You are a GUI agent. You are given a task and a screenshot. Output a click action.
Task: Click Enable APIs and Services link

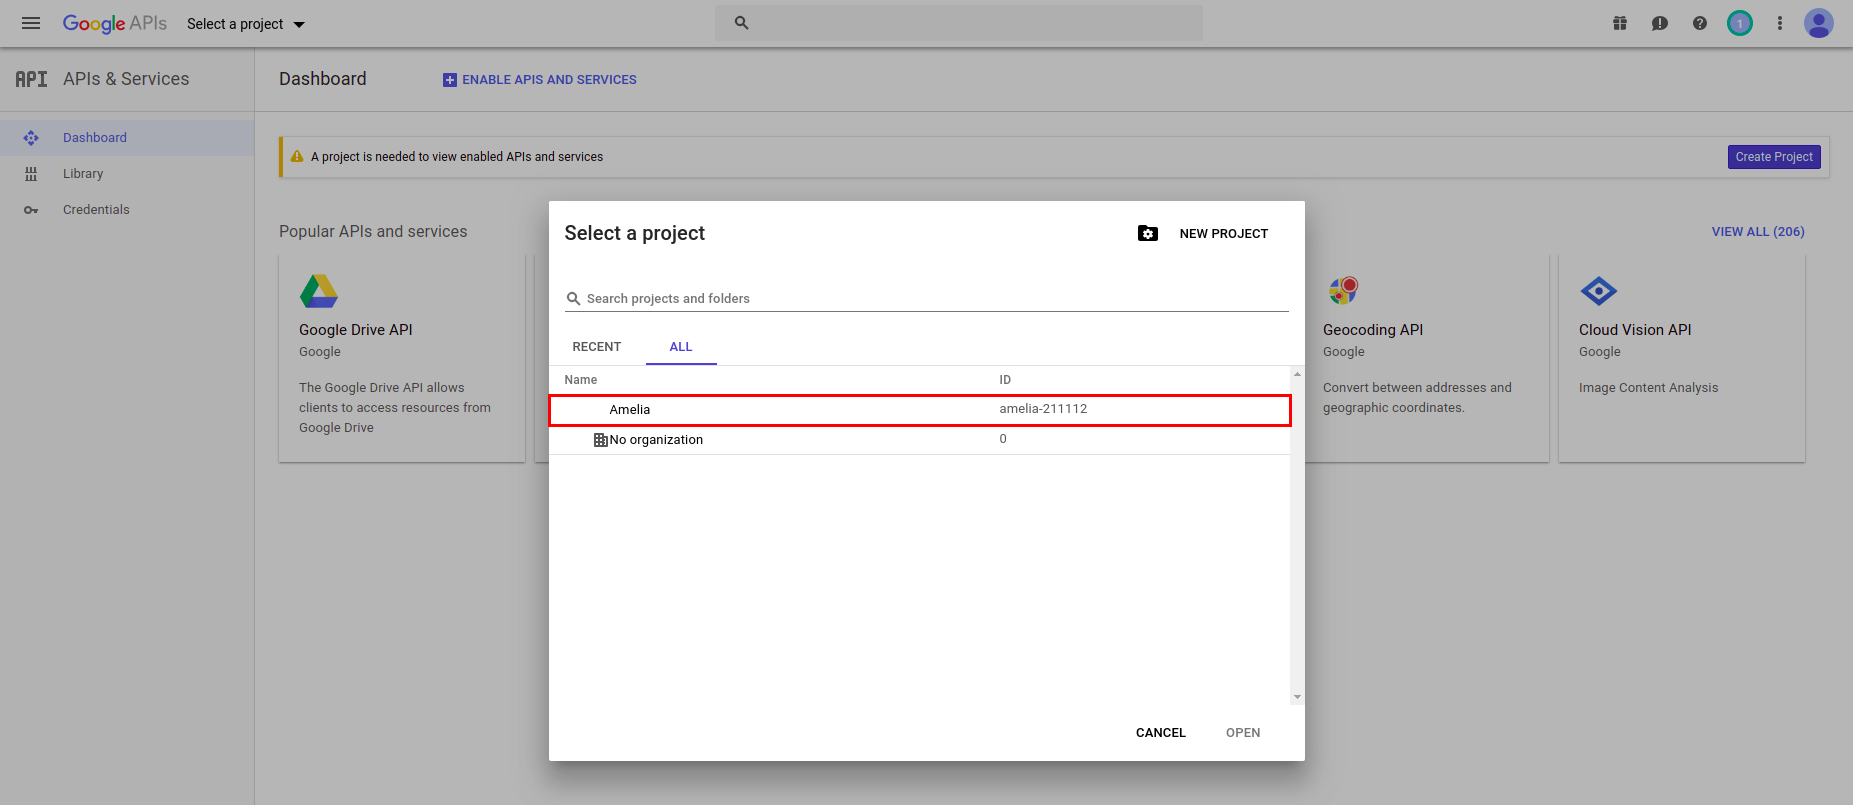tap(549, 80)
